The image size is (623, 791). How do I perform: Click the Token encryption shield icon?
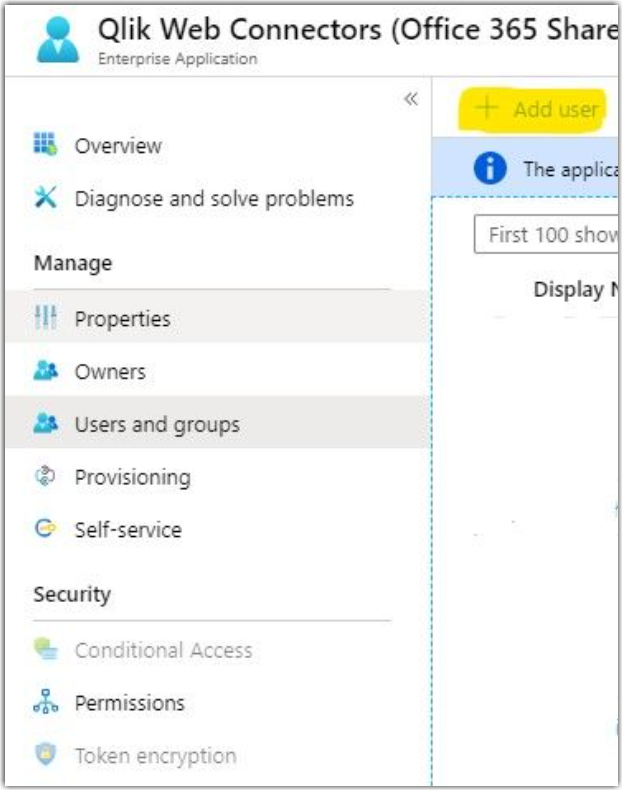pyautogui.click(x=46, y=756)
